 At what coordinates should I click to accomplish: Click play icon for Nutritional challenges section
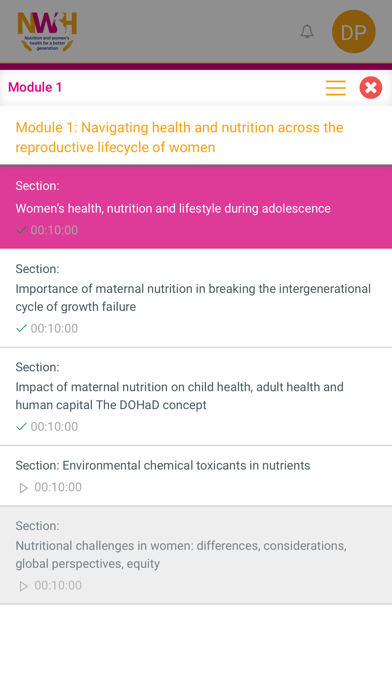pos(24,586)
